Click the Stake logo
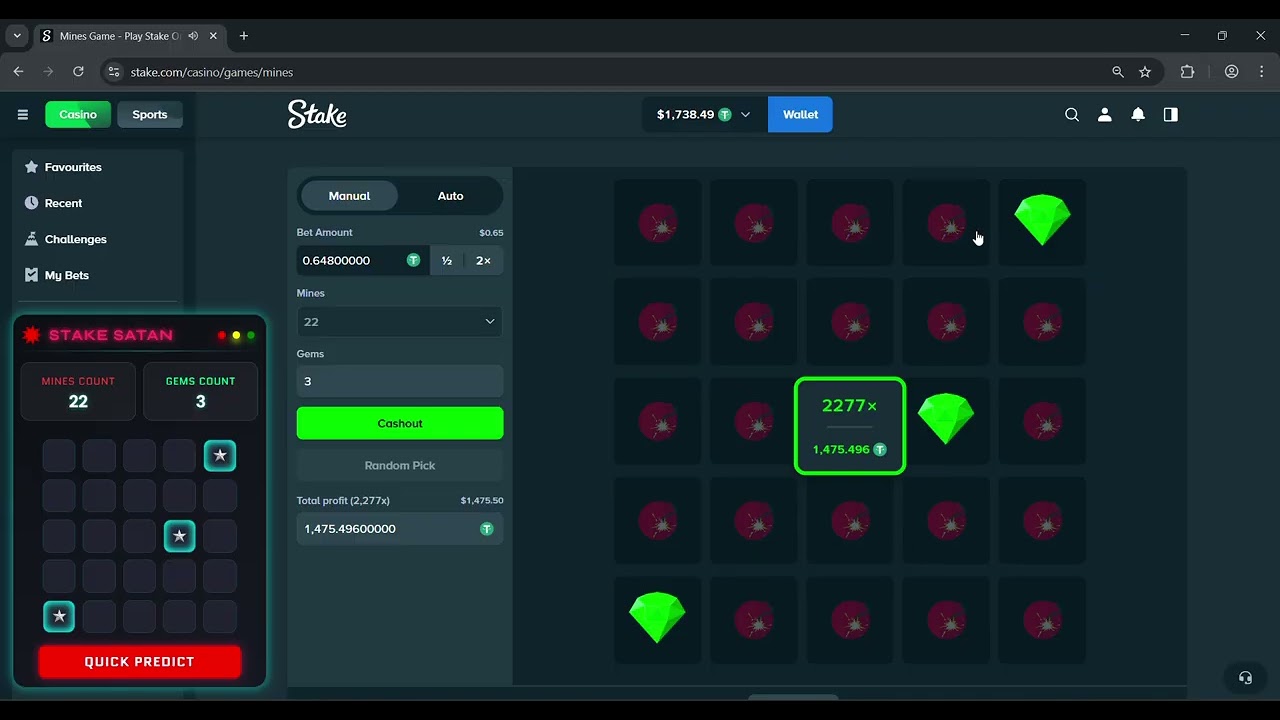The image size is (1280, 720). pos(317,114)
